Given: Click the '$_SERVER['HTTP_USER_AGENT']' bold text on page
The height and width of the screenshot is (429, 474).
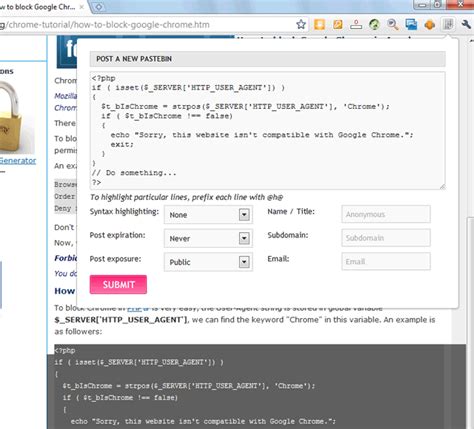Looking at the screenshot, I should (122, 320).
